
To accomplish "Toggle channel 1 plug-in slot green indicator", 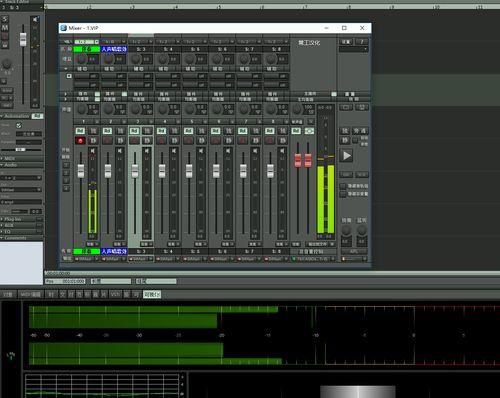I will click(97, 94).
